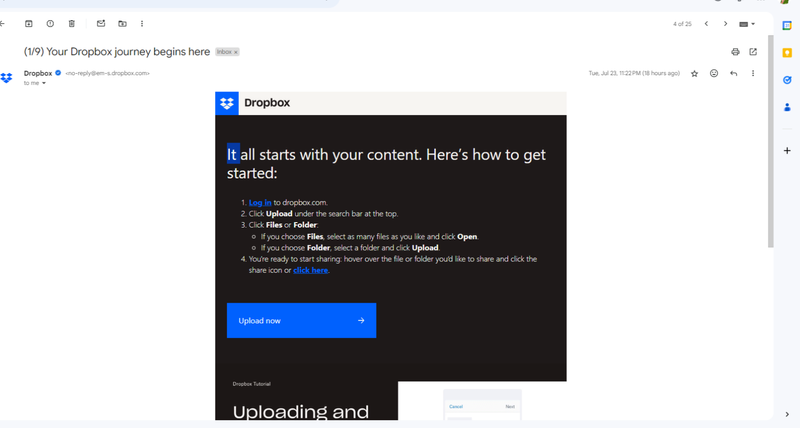Open the message's More options menu

click(x=753, y=73)
